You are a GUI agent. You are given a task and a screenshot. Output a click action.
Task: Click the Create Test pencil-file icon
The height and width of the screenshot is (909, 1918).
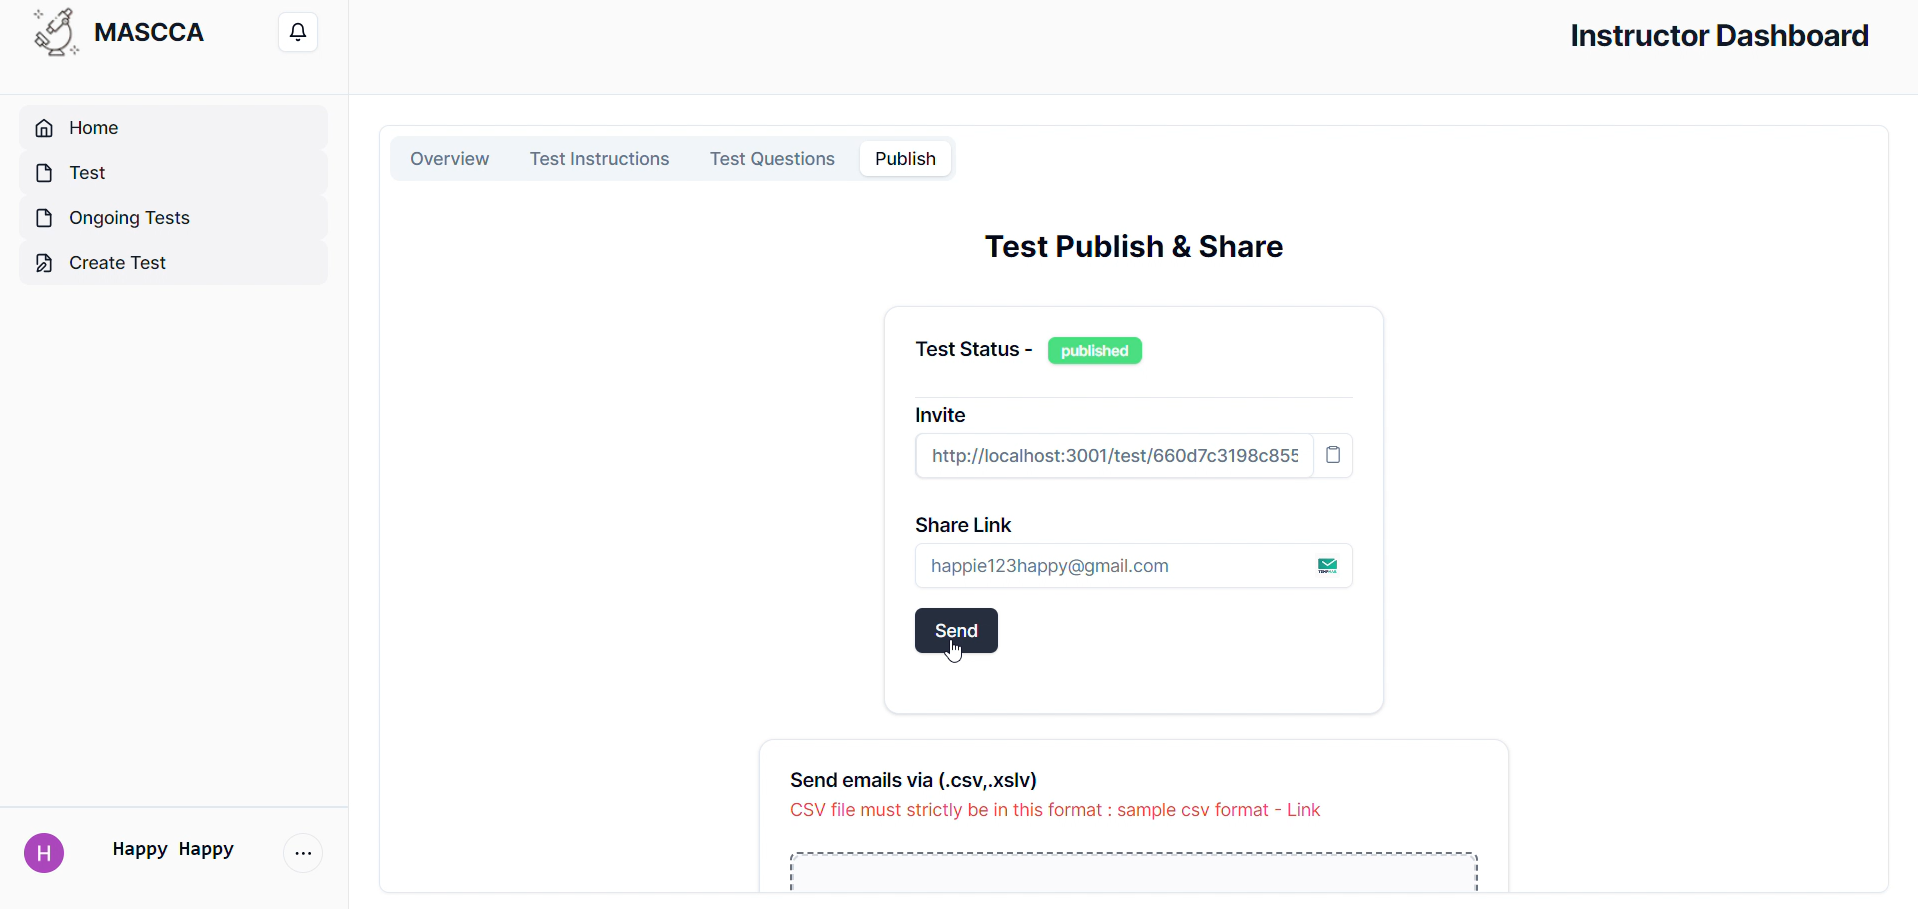44,263
